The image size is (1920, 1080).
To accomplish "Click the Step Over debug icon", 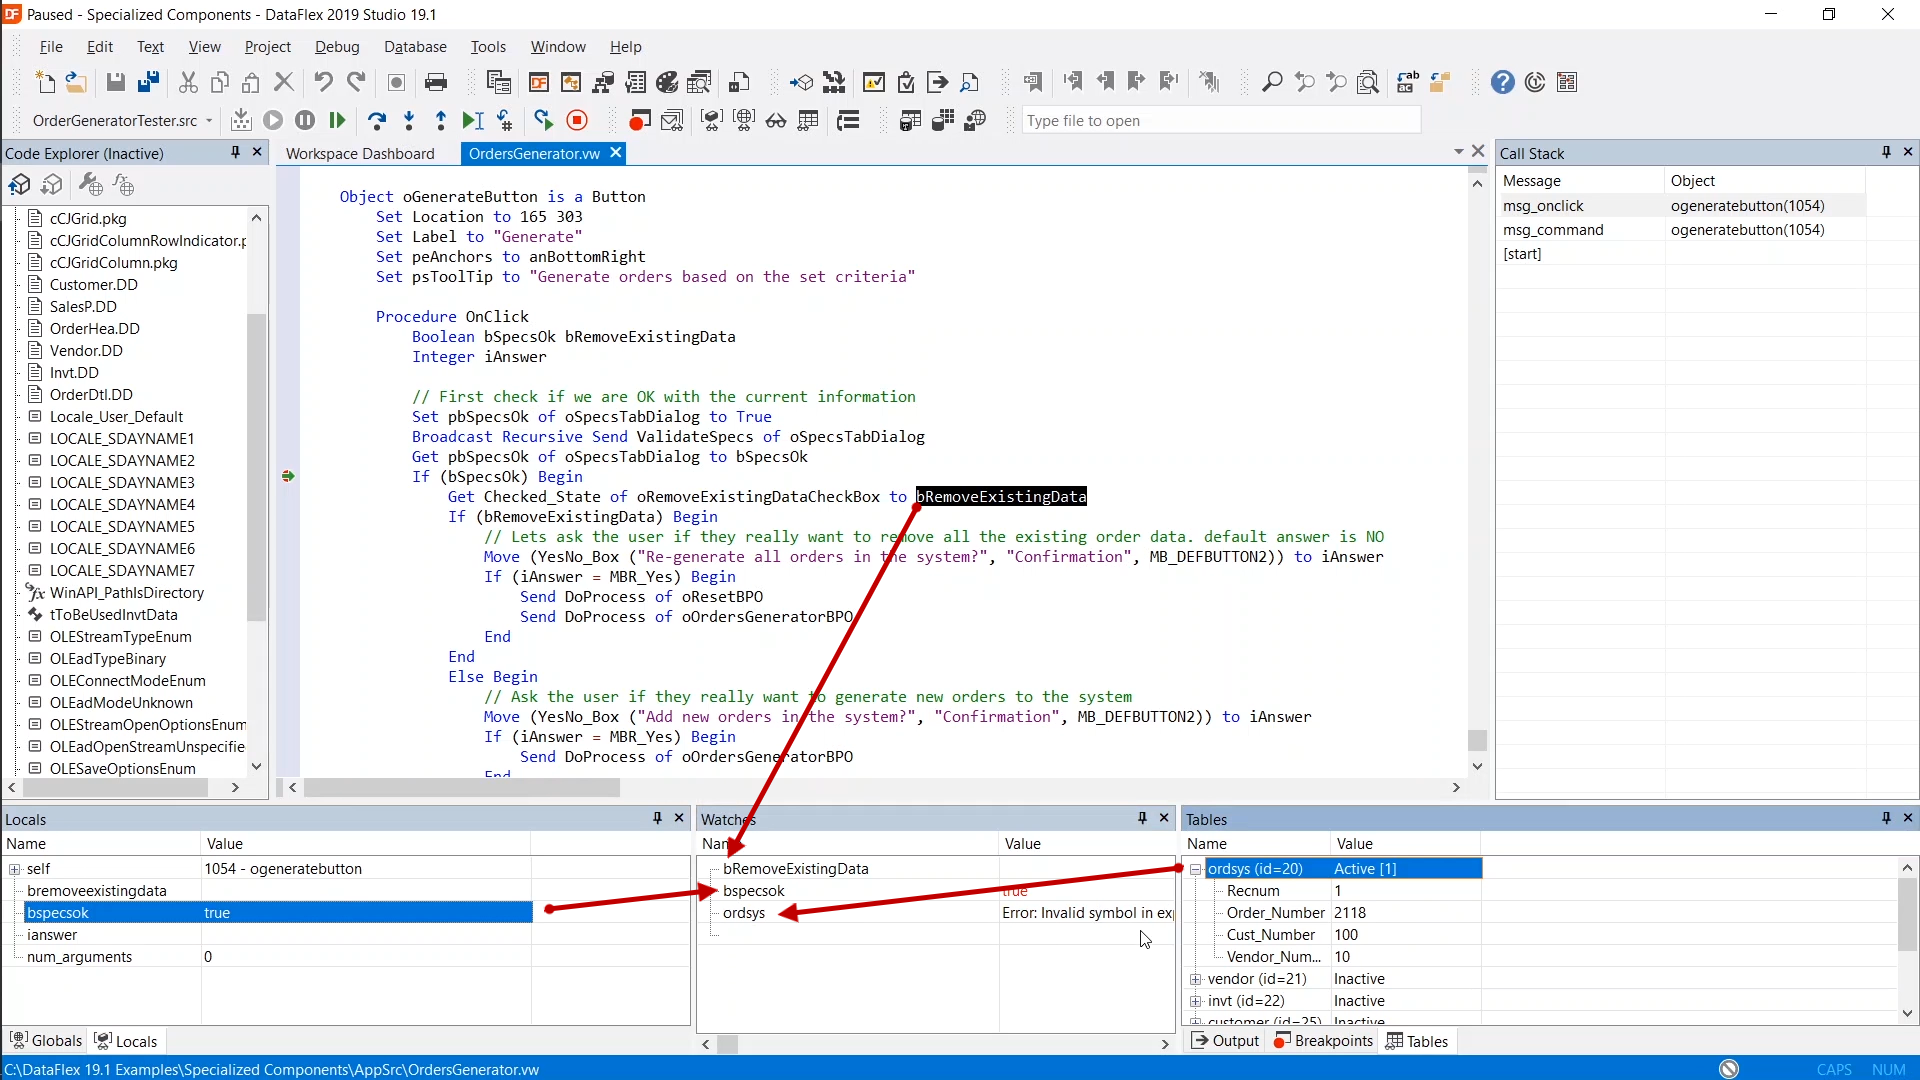I will click(377, 121).
